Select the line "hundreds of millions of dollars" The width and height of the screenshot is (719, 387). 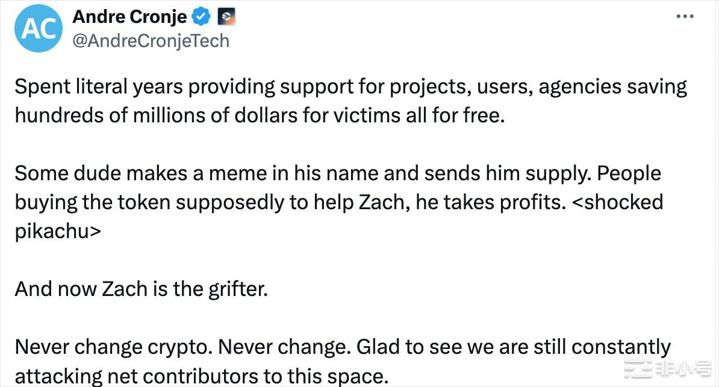260,116
